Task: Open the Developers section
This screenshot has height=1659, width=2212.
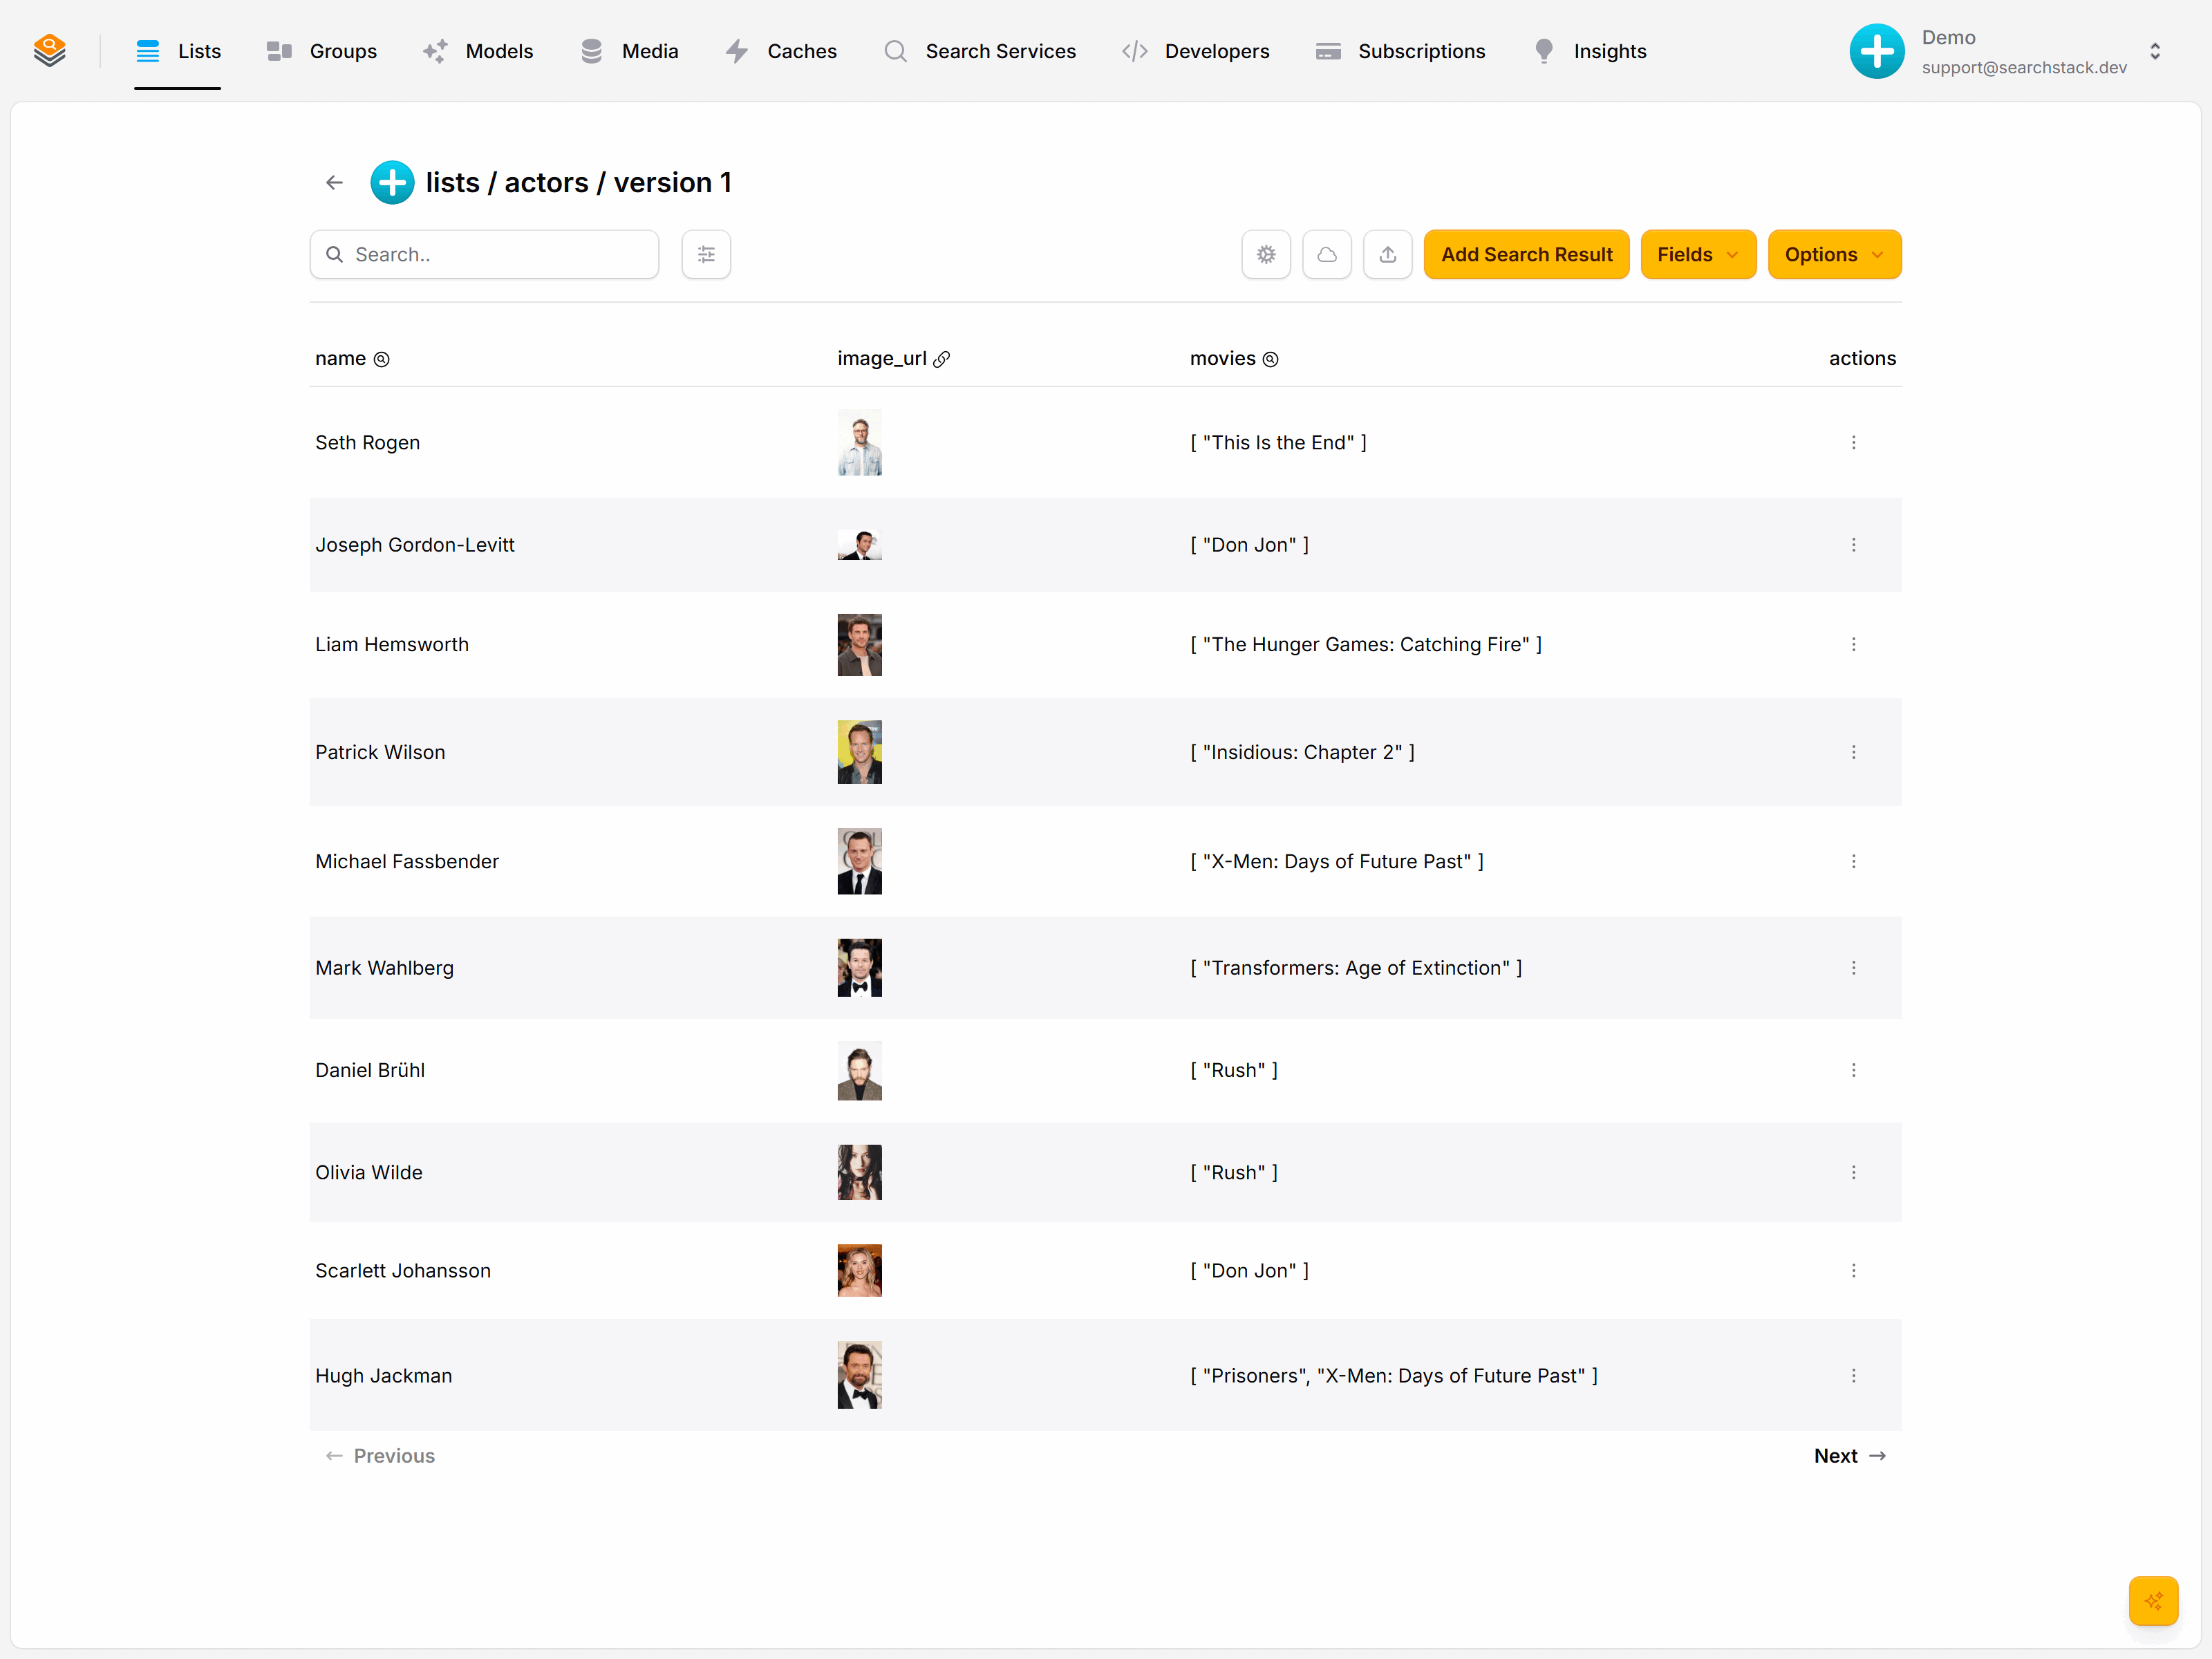Action: (x=1196, y=51)
